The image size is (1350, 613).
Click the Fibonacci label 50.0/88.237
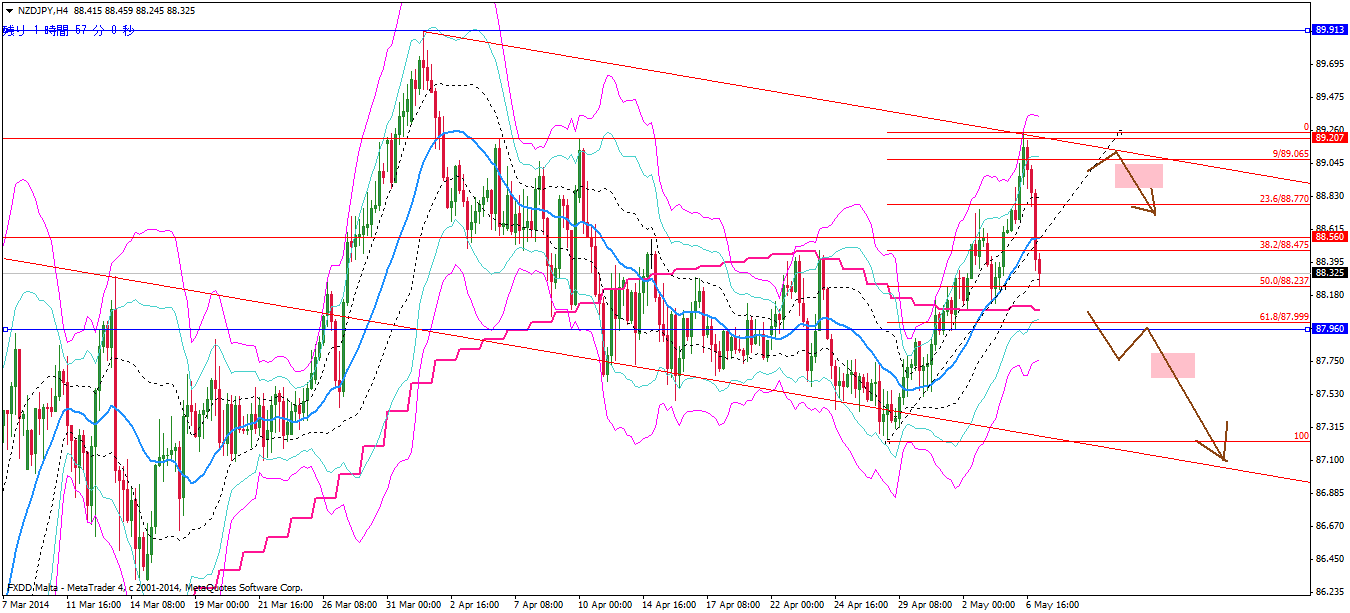(x=1283, y=281)
